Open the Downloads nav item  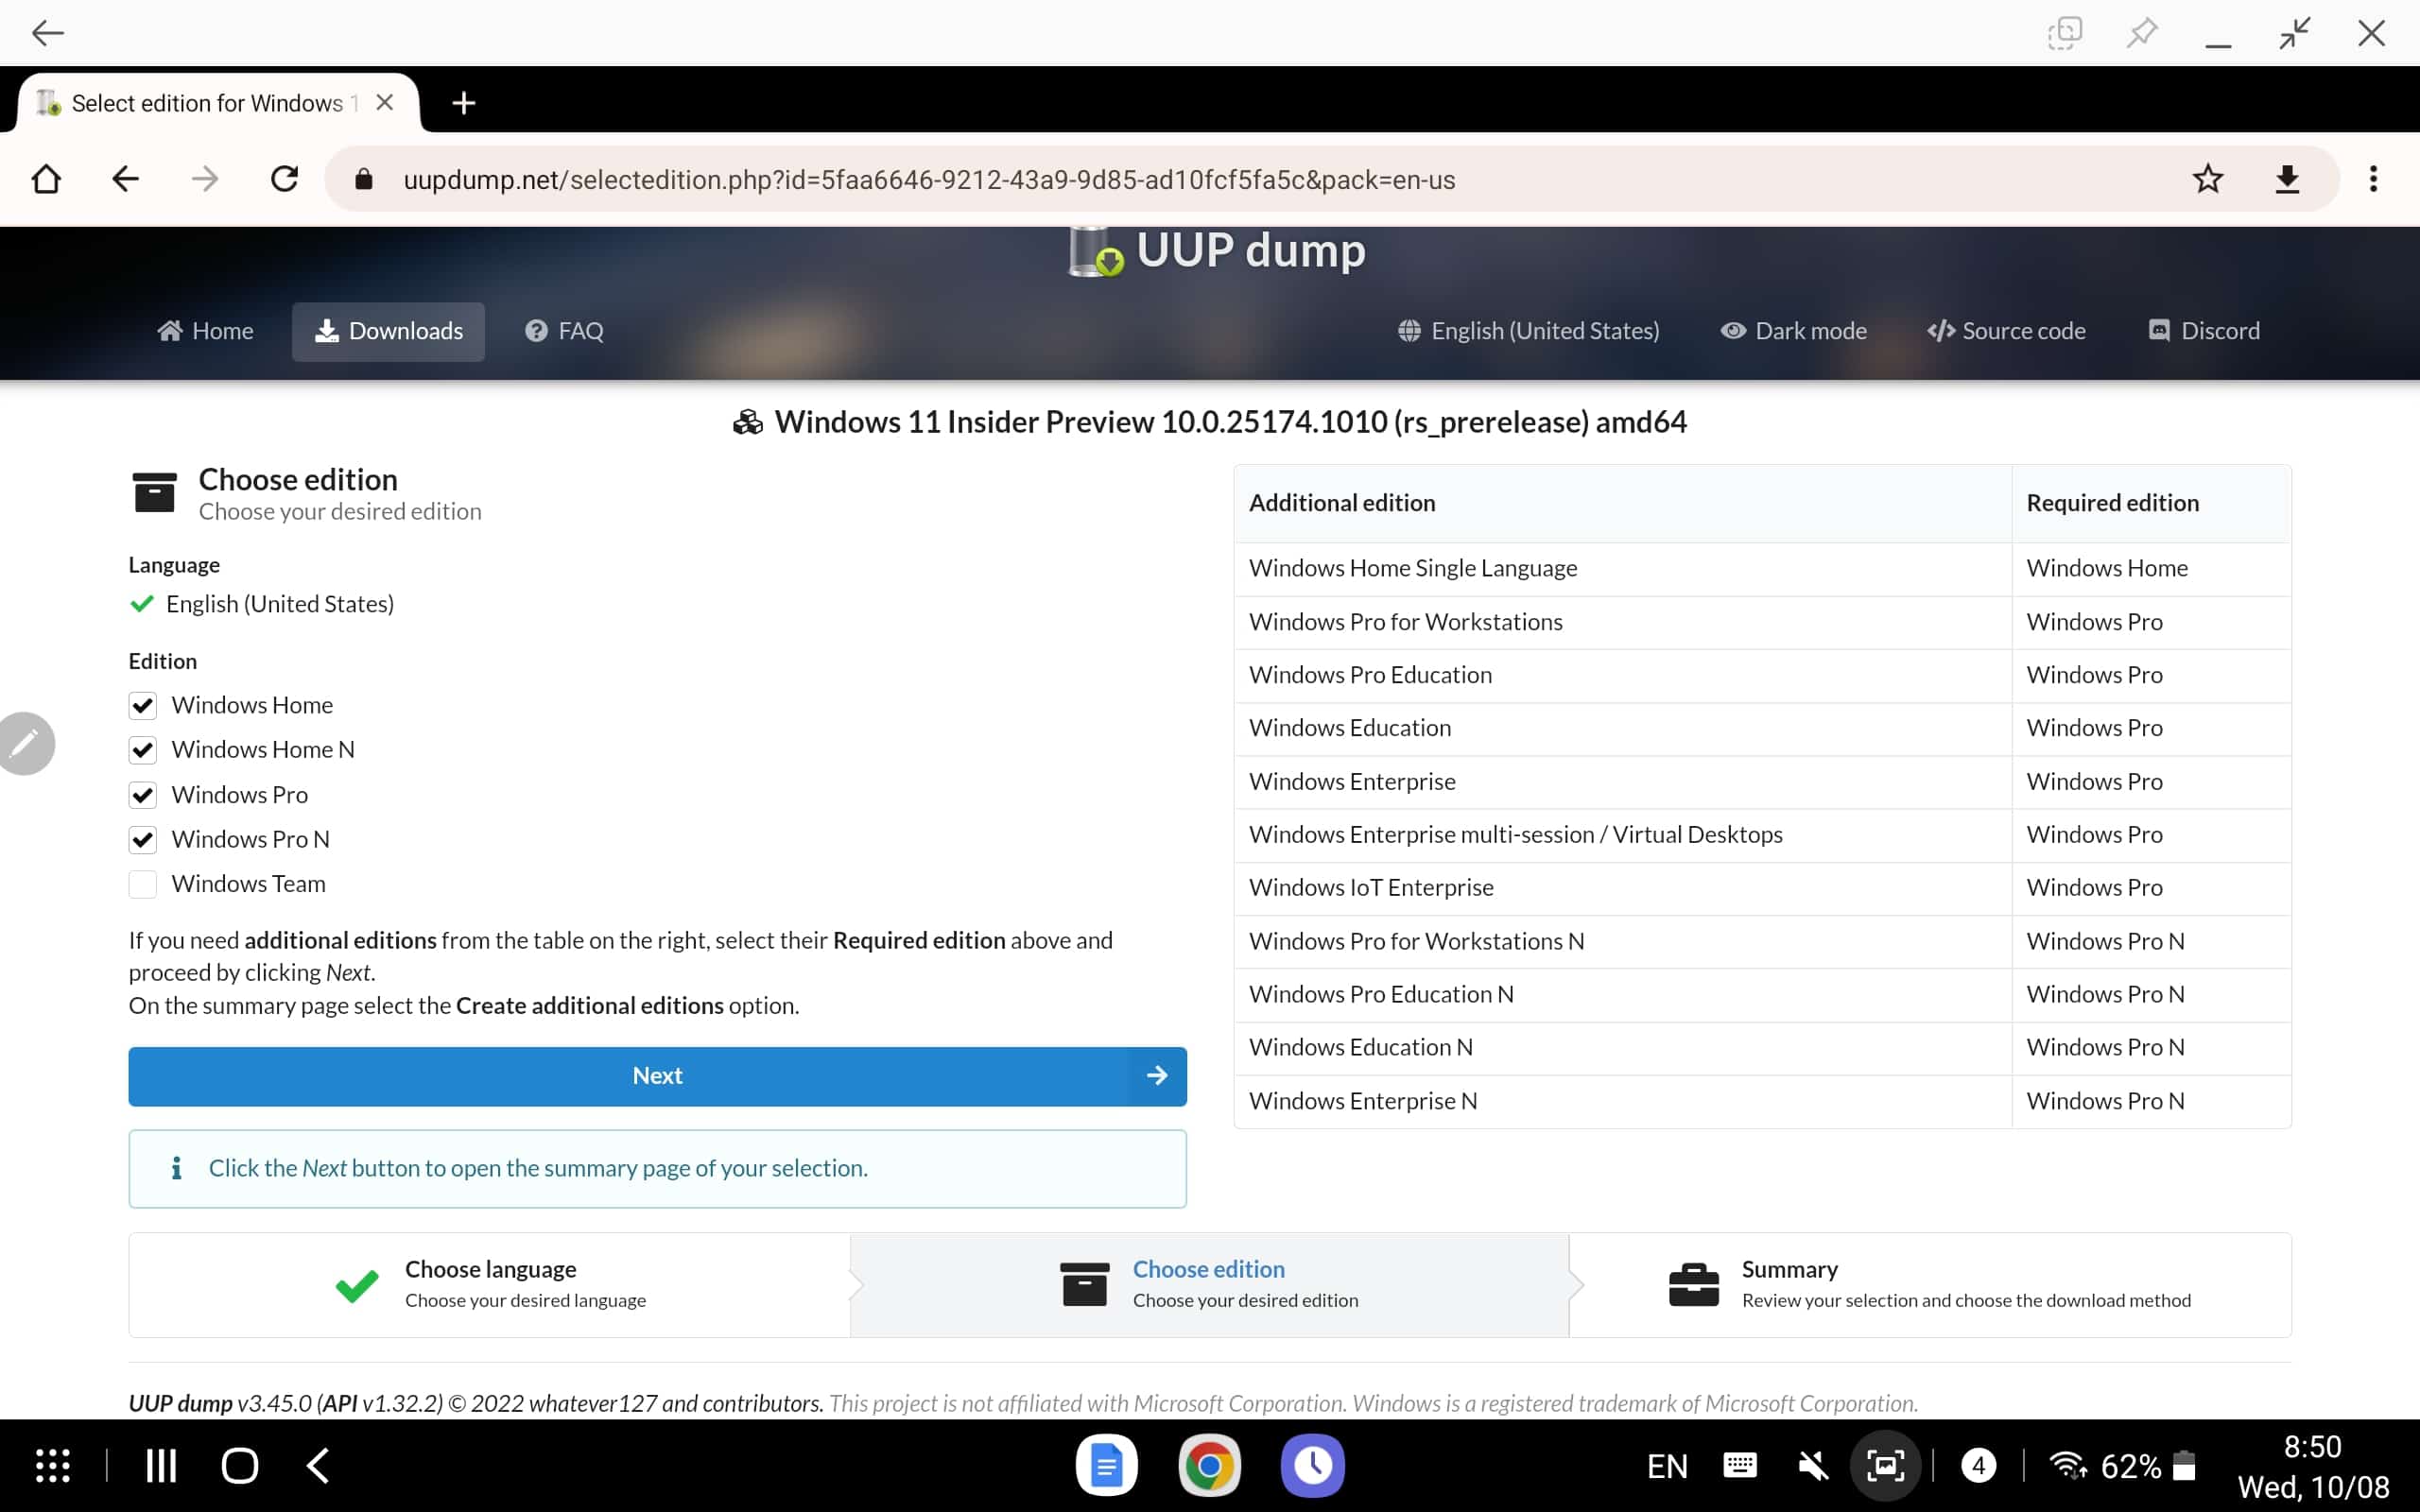pos(388,331)
